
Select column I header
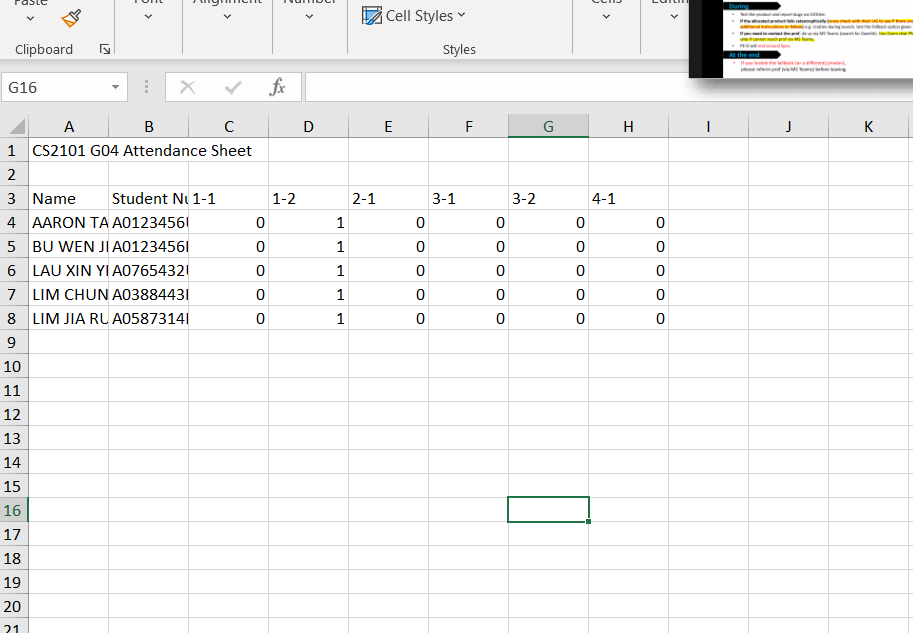click(x=709, y=126)
